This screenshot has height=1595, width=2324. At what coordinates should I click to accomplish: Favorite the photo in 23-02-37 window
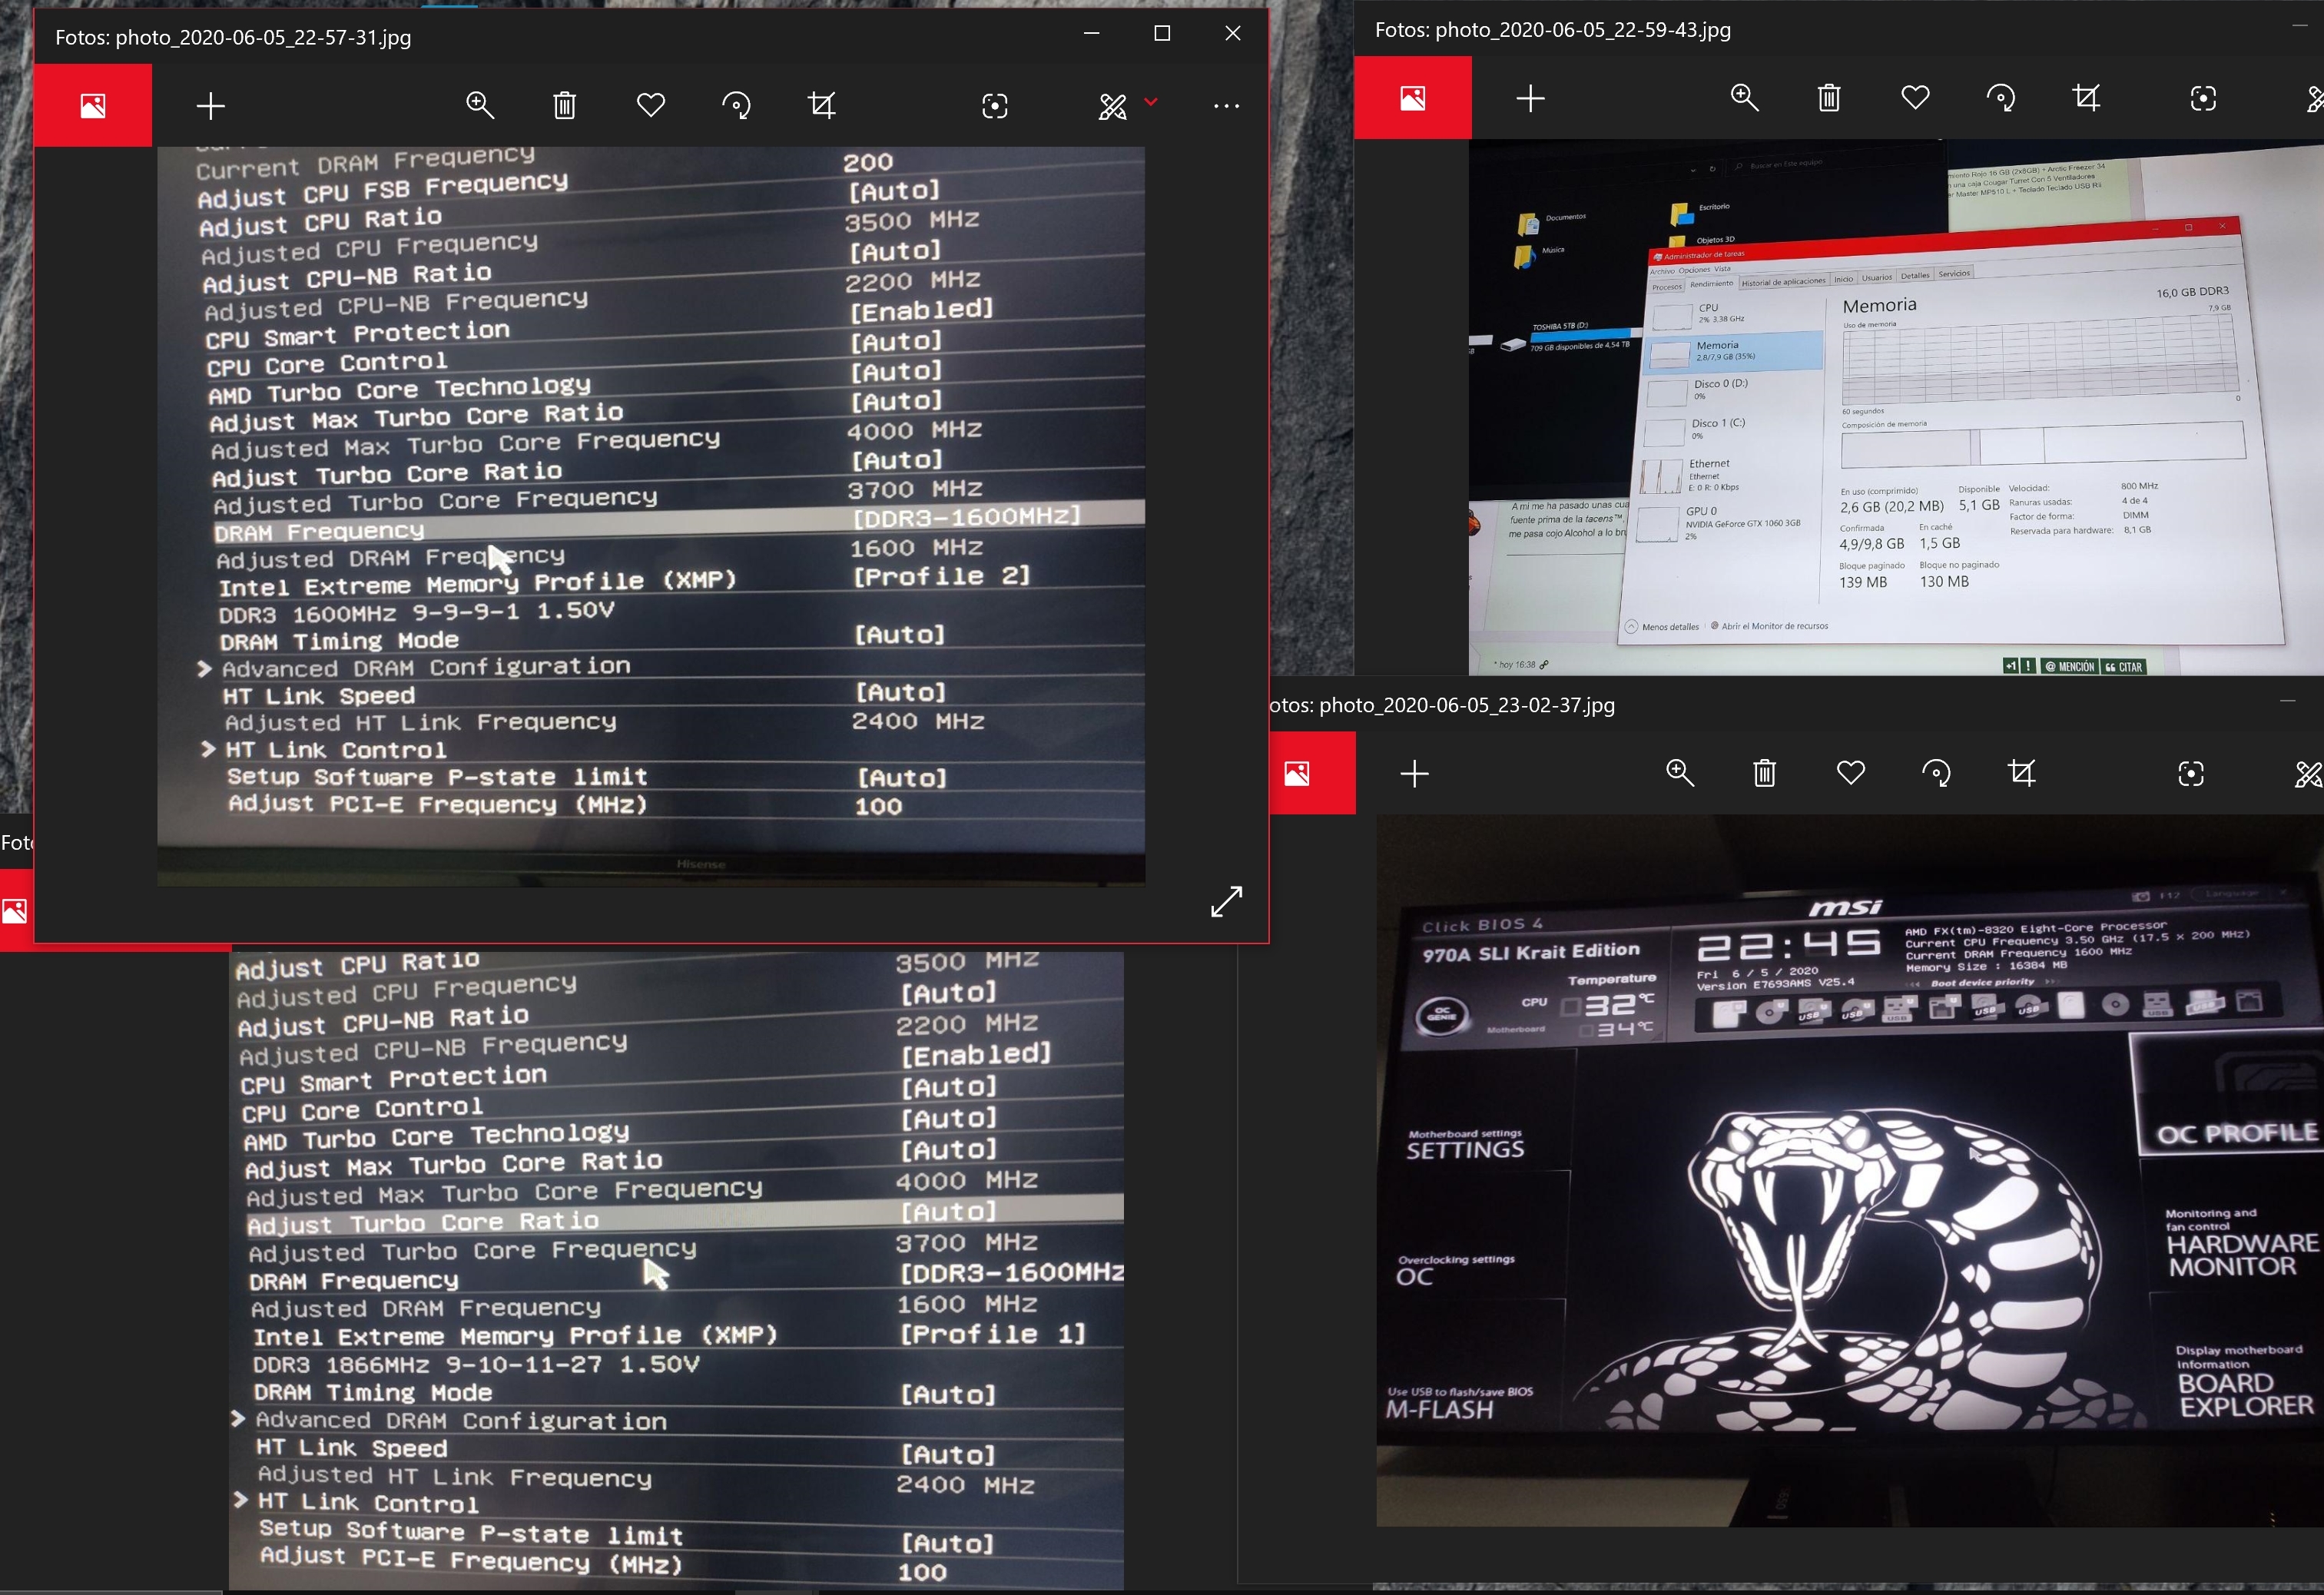coord(1851,772)
